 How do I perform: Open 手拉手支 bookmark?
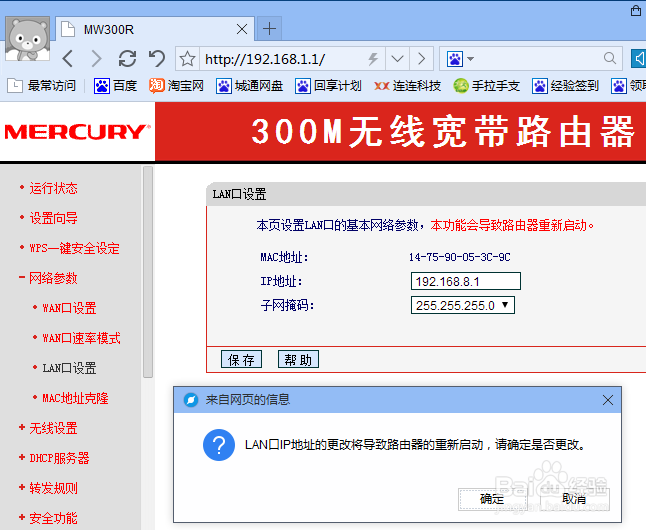point(487,86)
